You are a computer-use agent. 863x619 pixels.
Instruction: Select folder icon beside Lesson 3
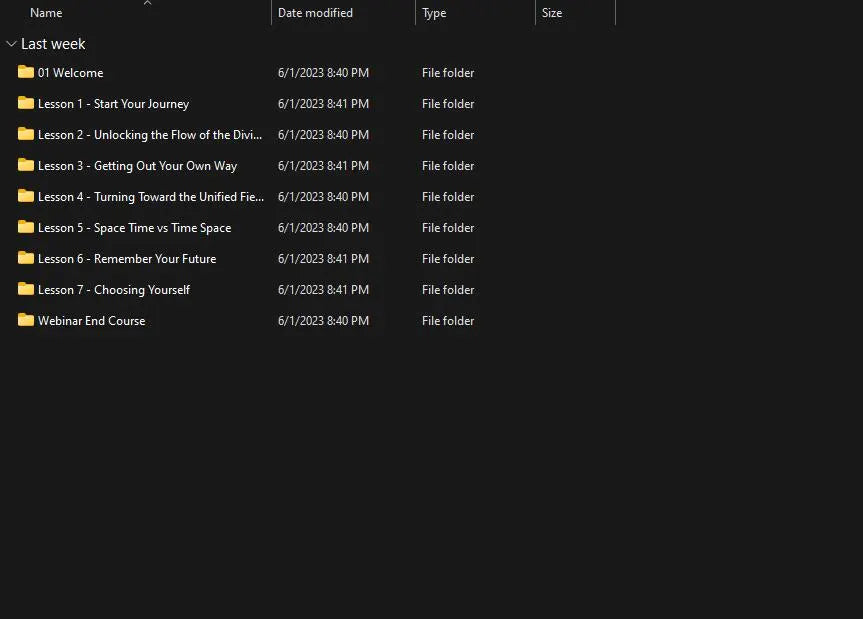26,165
